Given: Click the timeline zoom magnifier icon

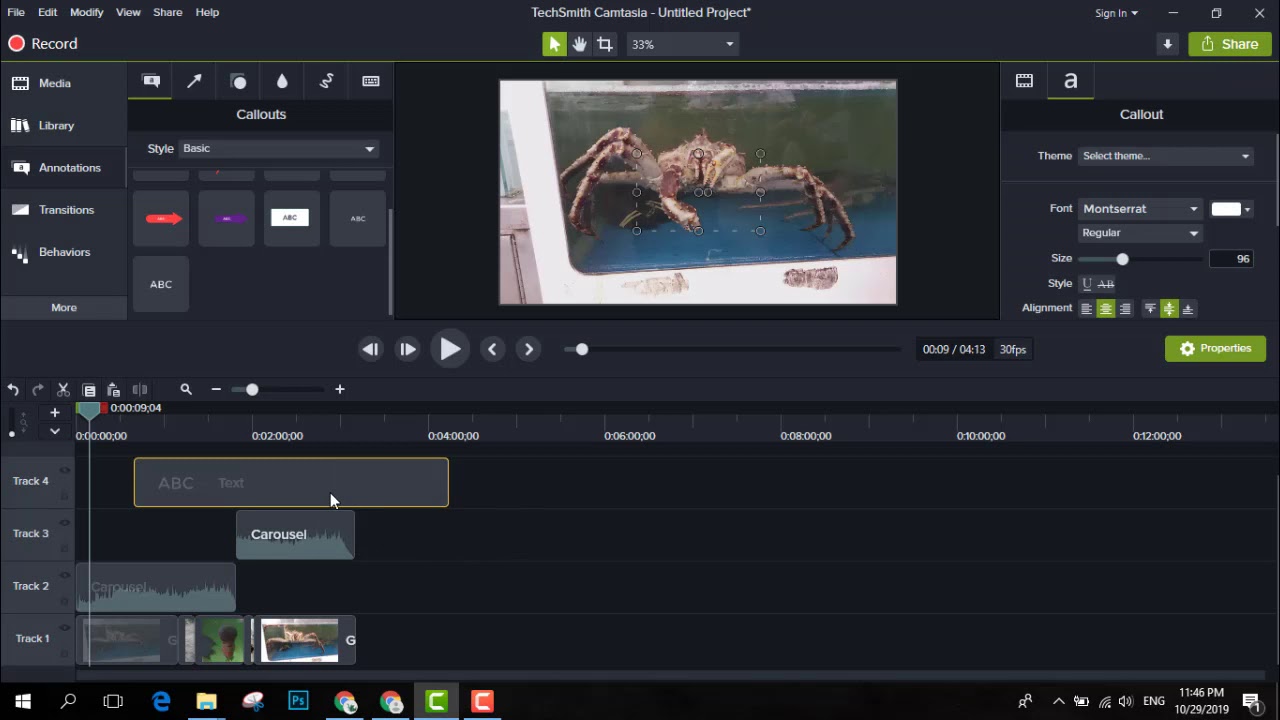Looking at the screenshot, I should click(186, 389).
